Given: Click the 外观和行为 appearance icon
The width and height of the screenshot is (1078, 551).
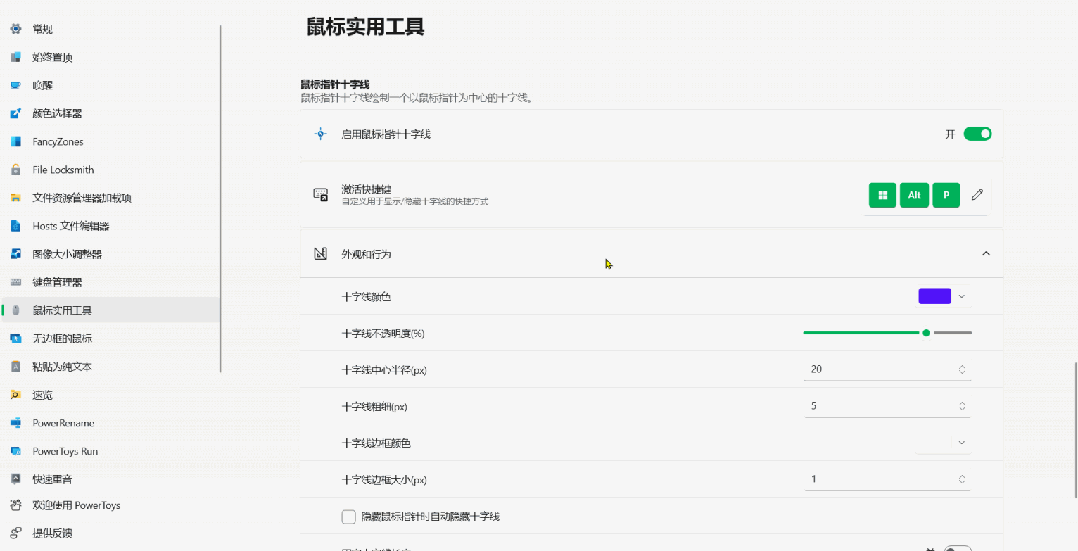Looking at the screenshot, I should (320, 254).
